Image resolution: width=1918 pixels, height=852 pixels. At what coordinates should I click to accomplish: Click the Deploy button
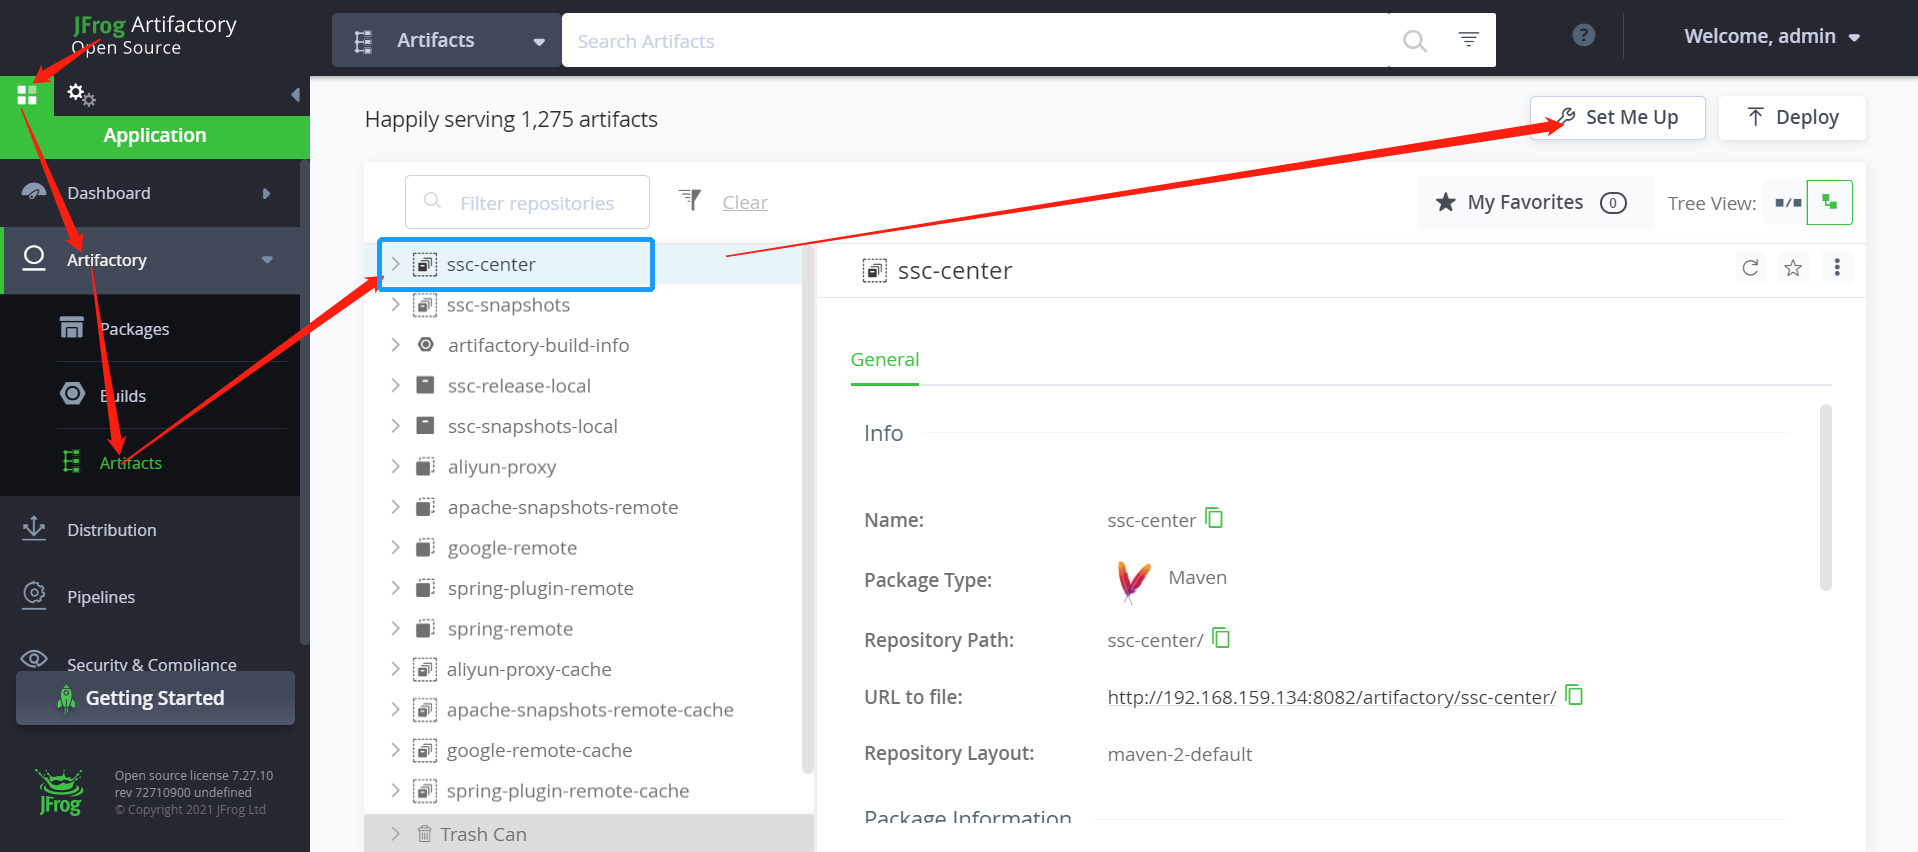tap(1792, 117)
